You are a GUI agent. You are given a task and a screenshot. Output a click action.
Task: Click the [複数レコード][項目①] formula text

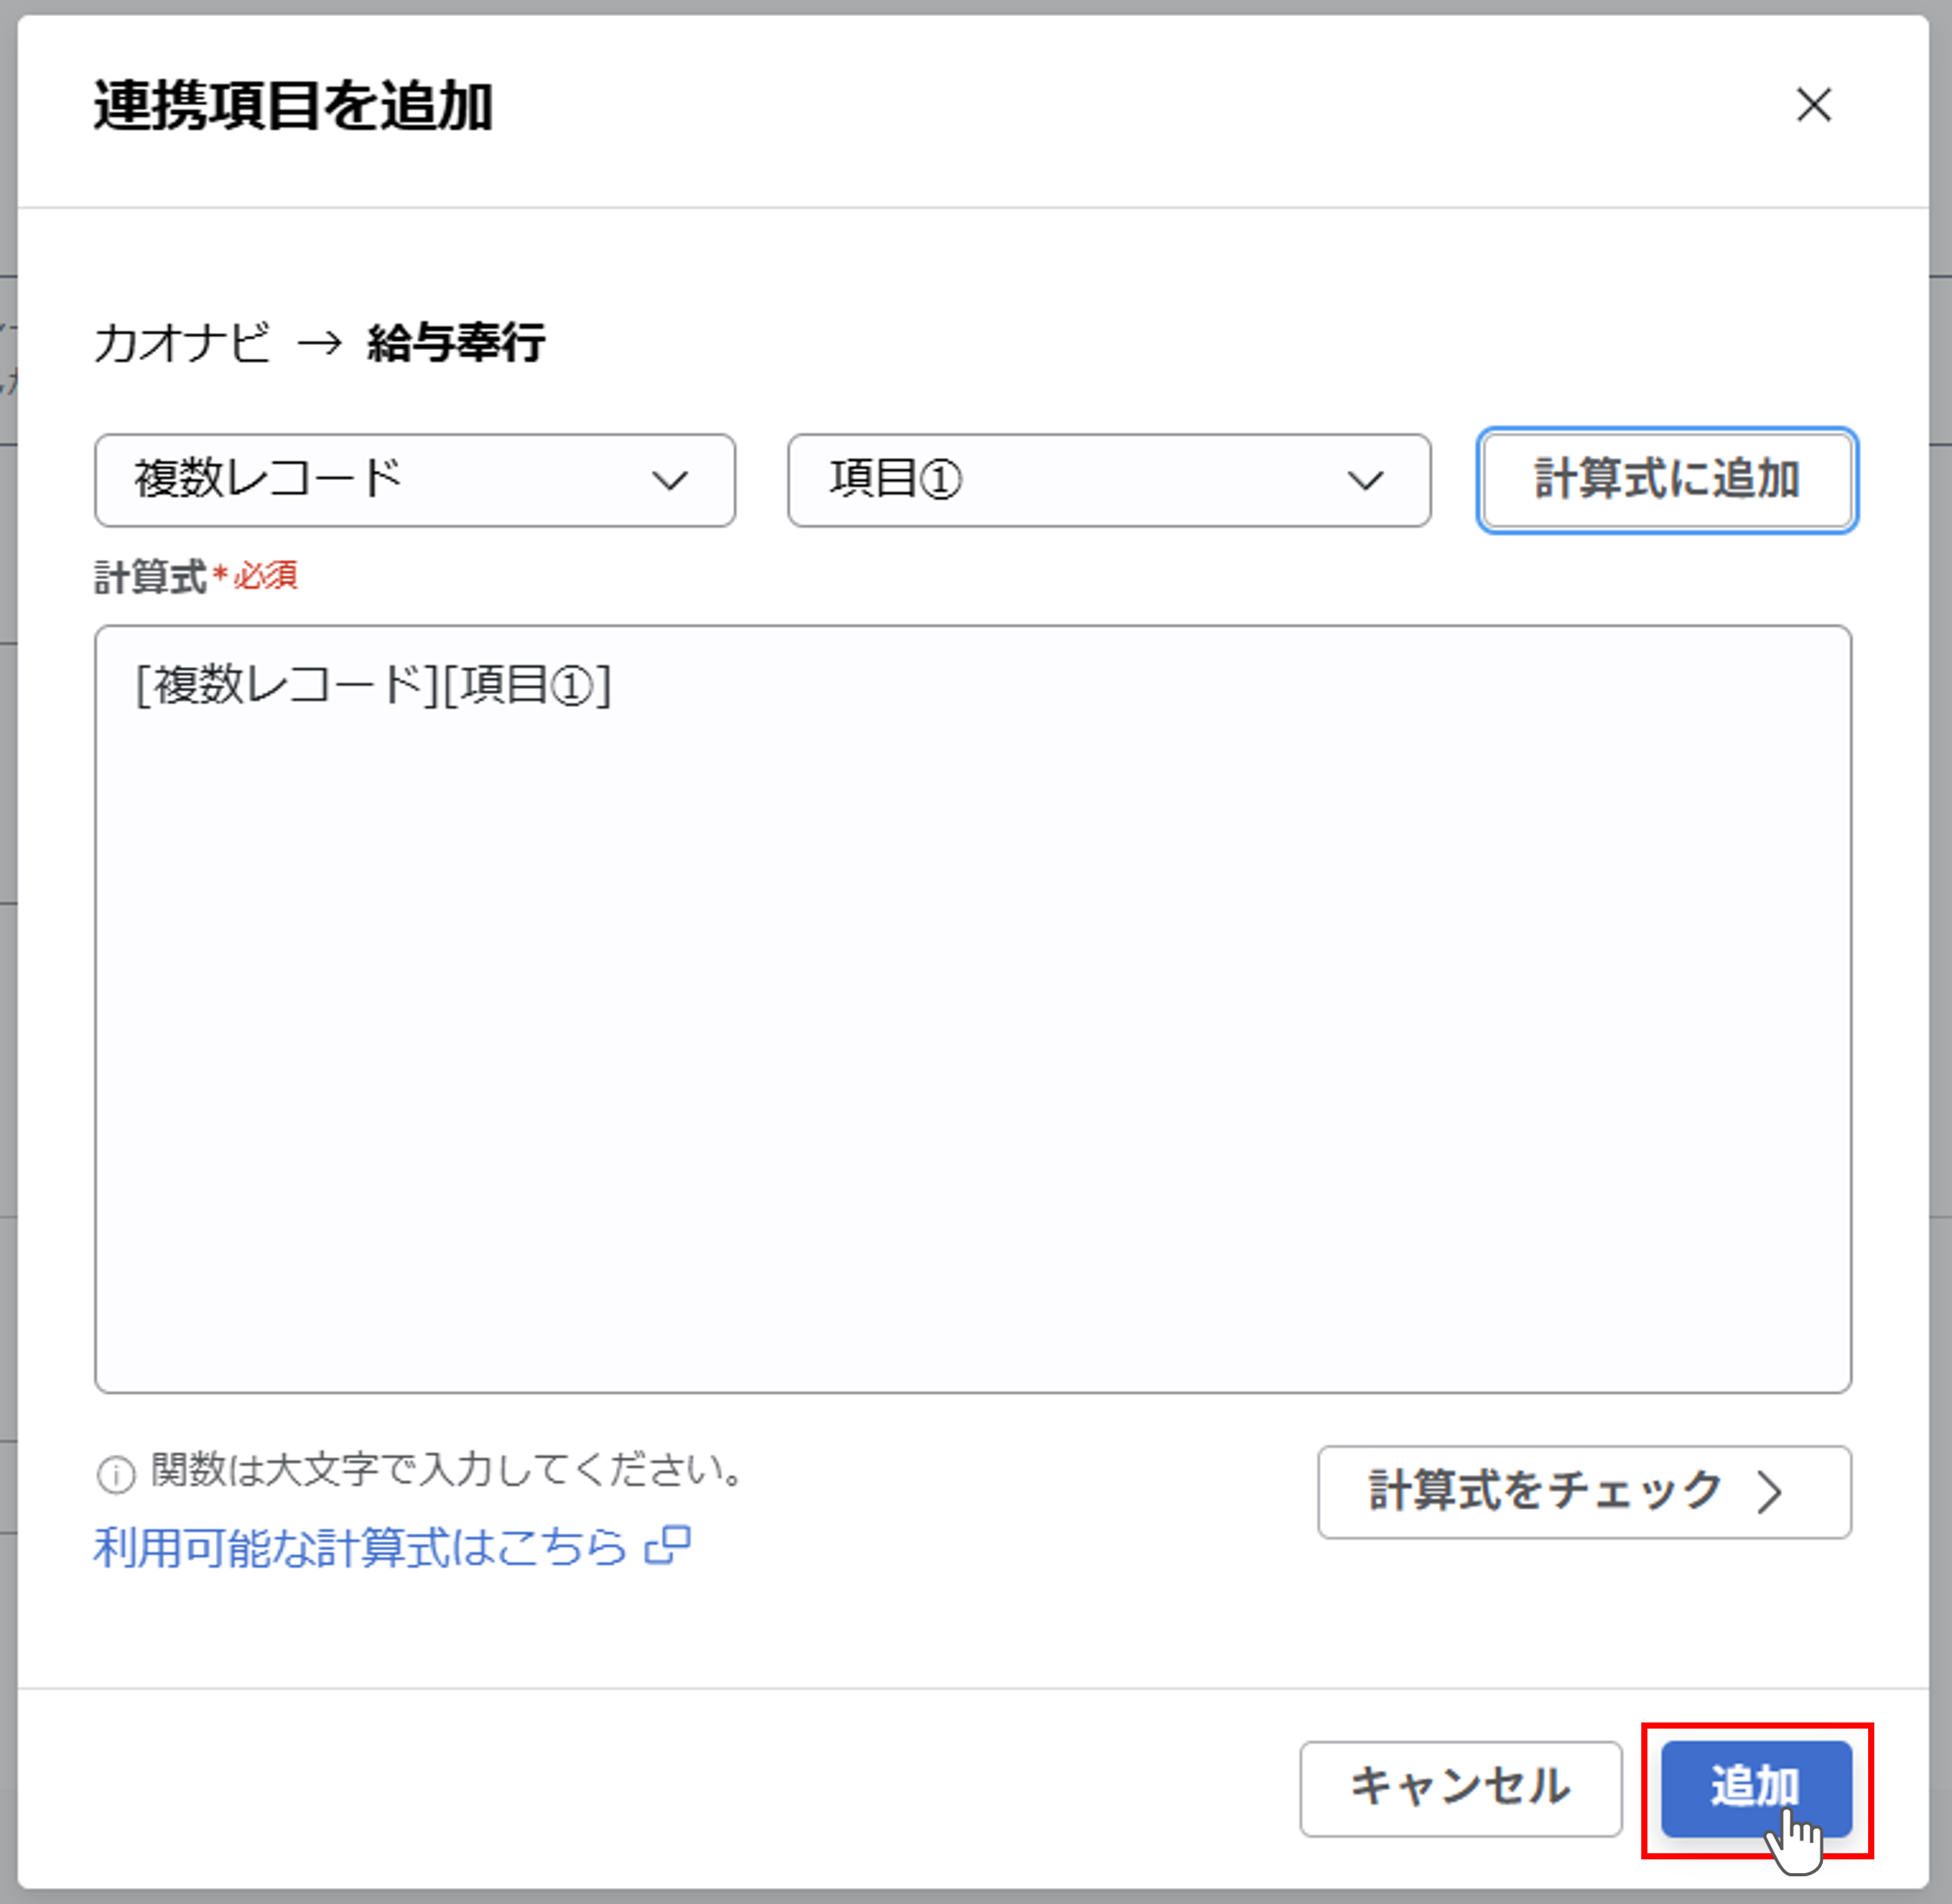coord(373,685)
